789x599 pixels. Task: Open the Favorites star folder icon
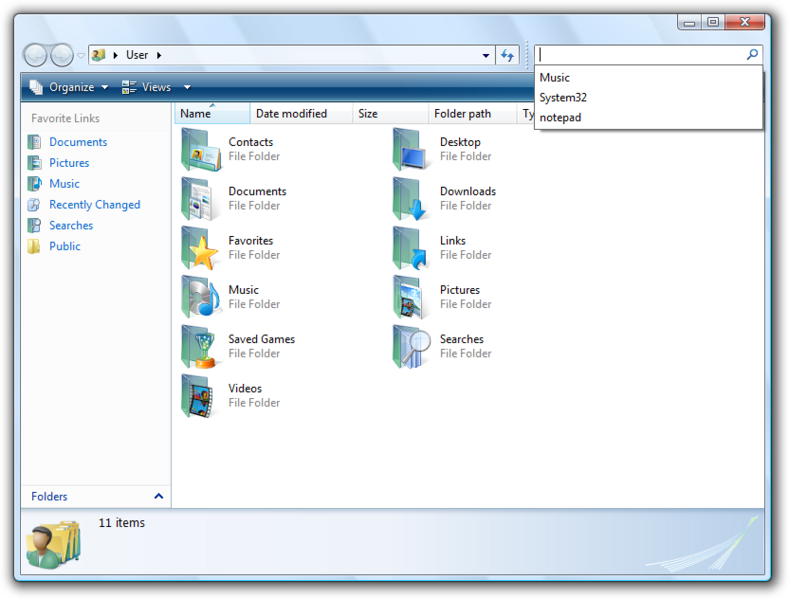click(x=202, y=248)
